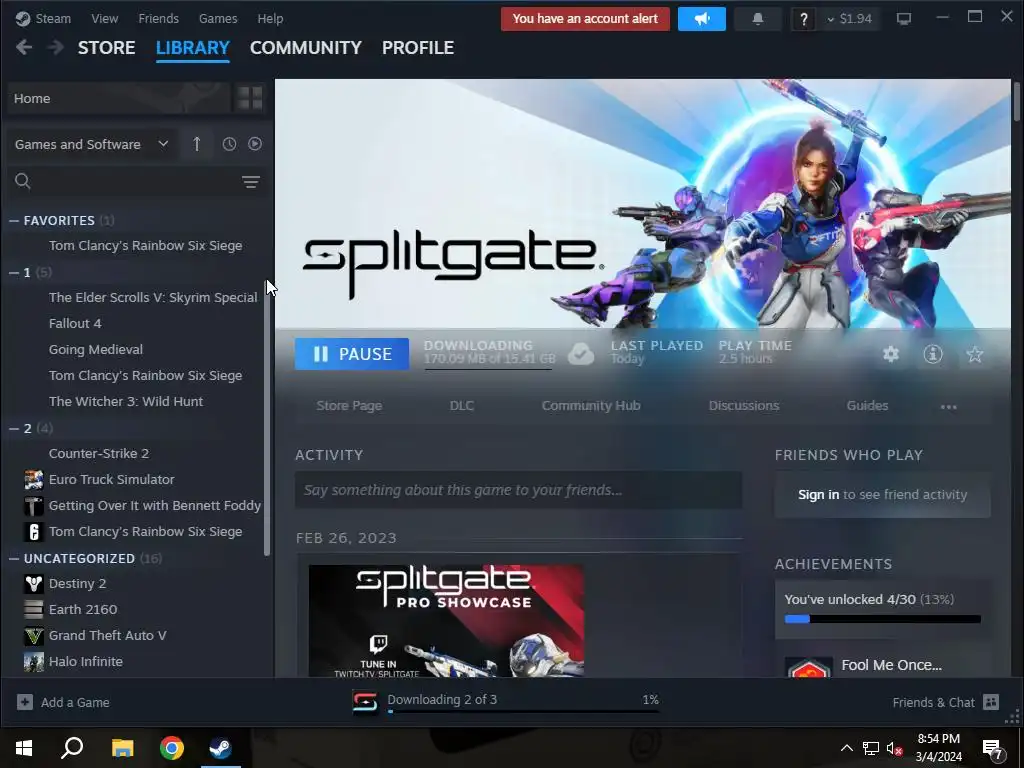Open the View menu
The image size is (1024, 768).
pyautogui.click(x=104, y=18)
